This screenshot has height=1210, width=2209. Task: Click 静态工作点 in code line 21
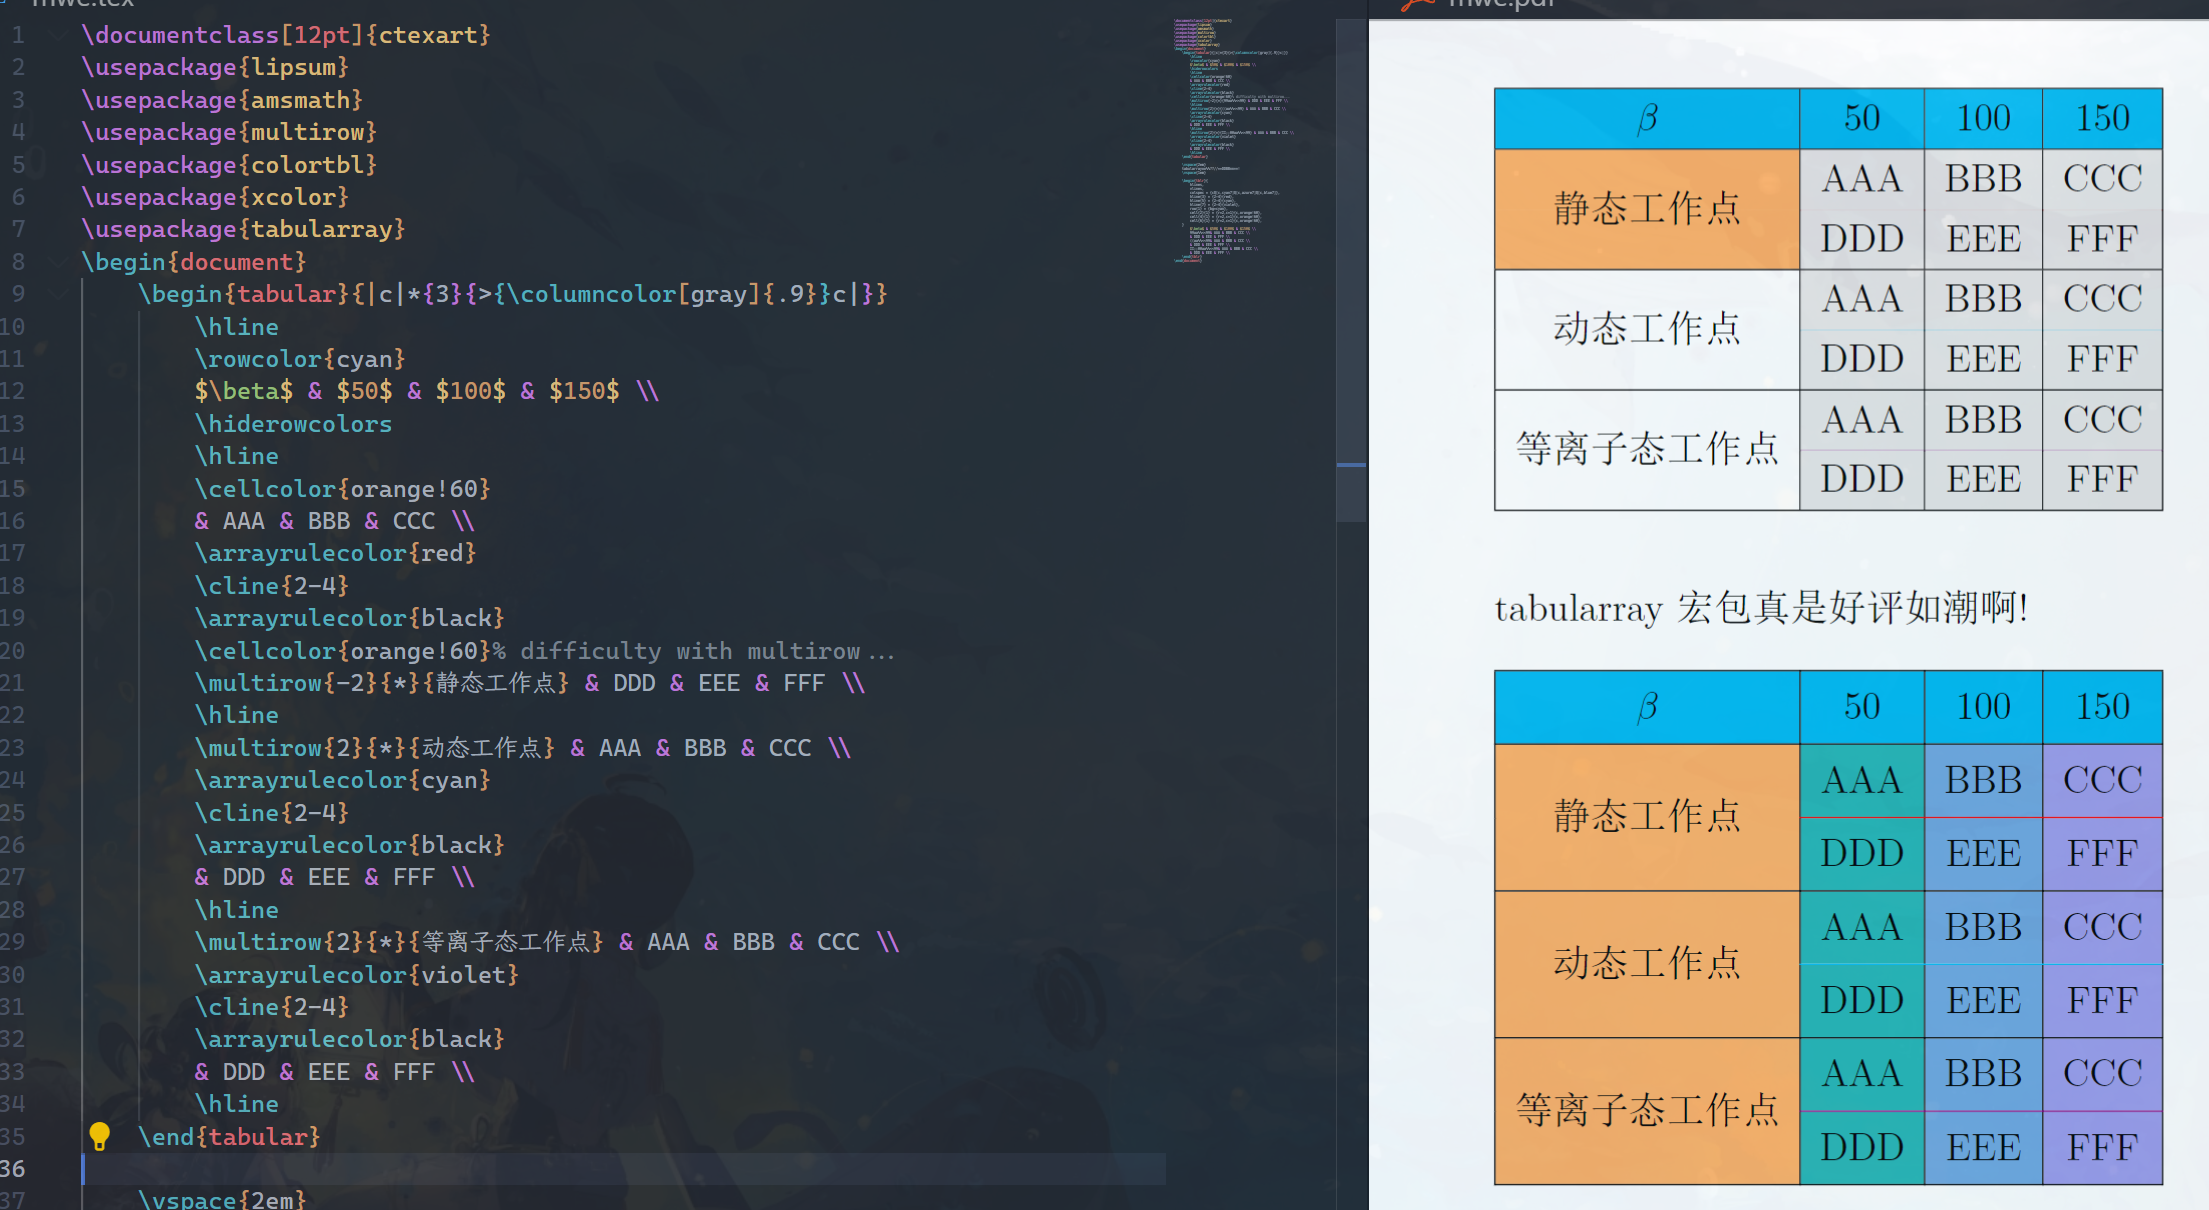[x=495, y=683]
